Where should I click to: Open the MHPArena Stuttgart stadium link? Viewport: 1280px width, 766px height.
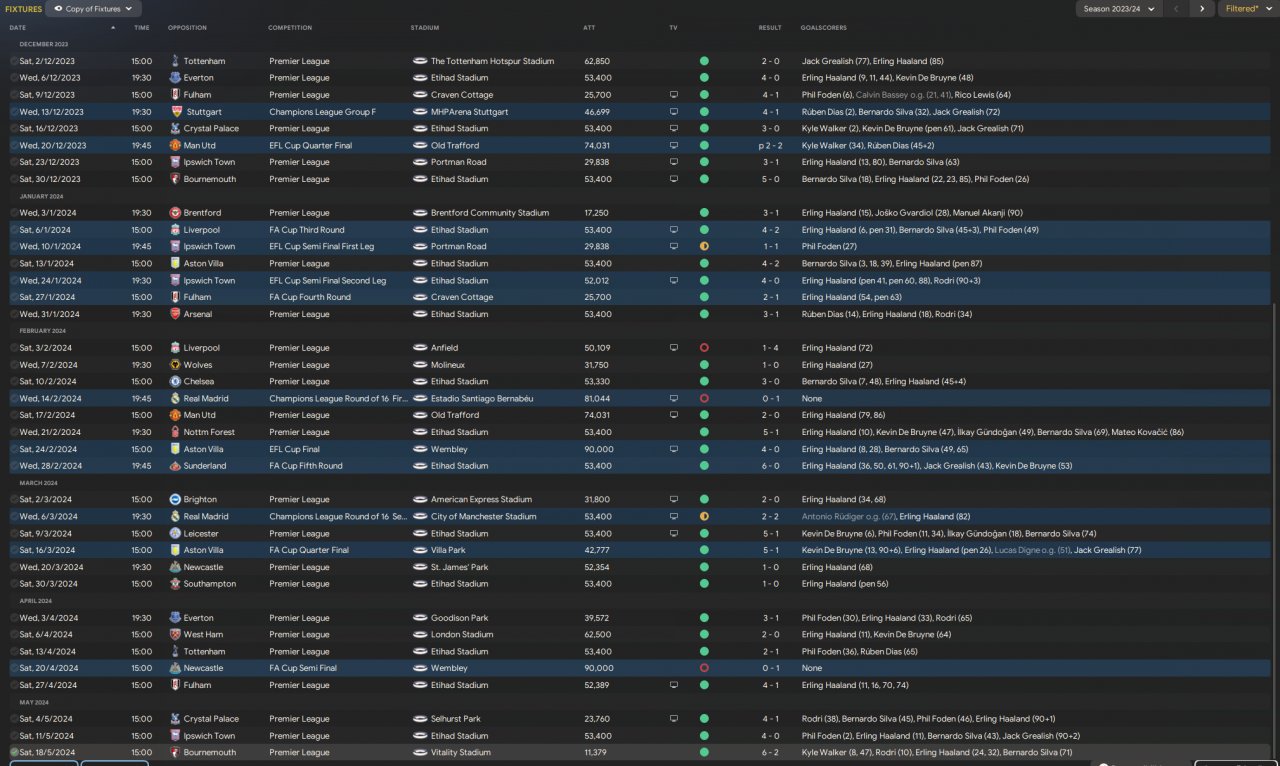click(x=470, y=112)
